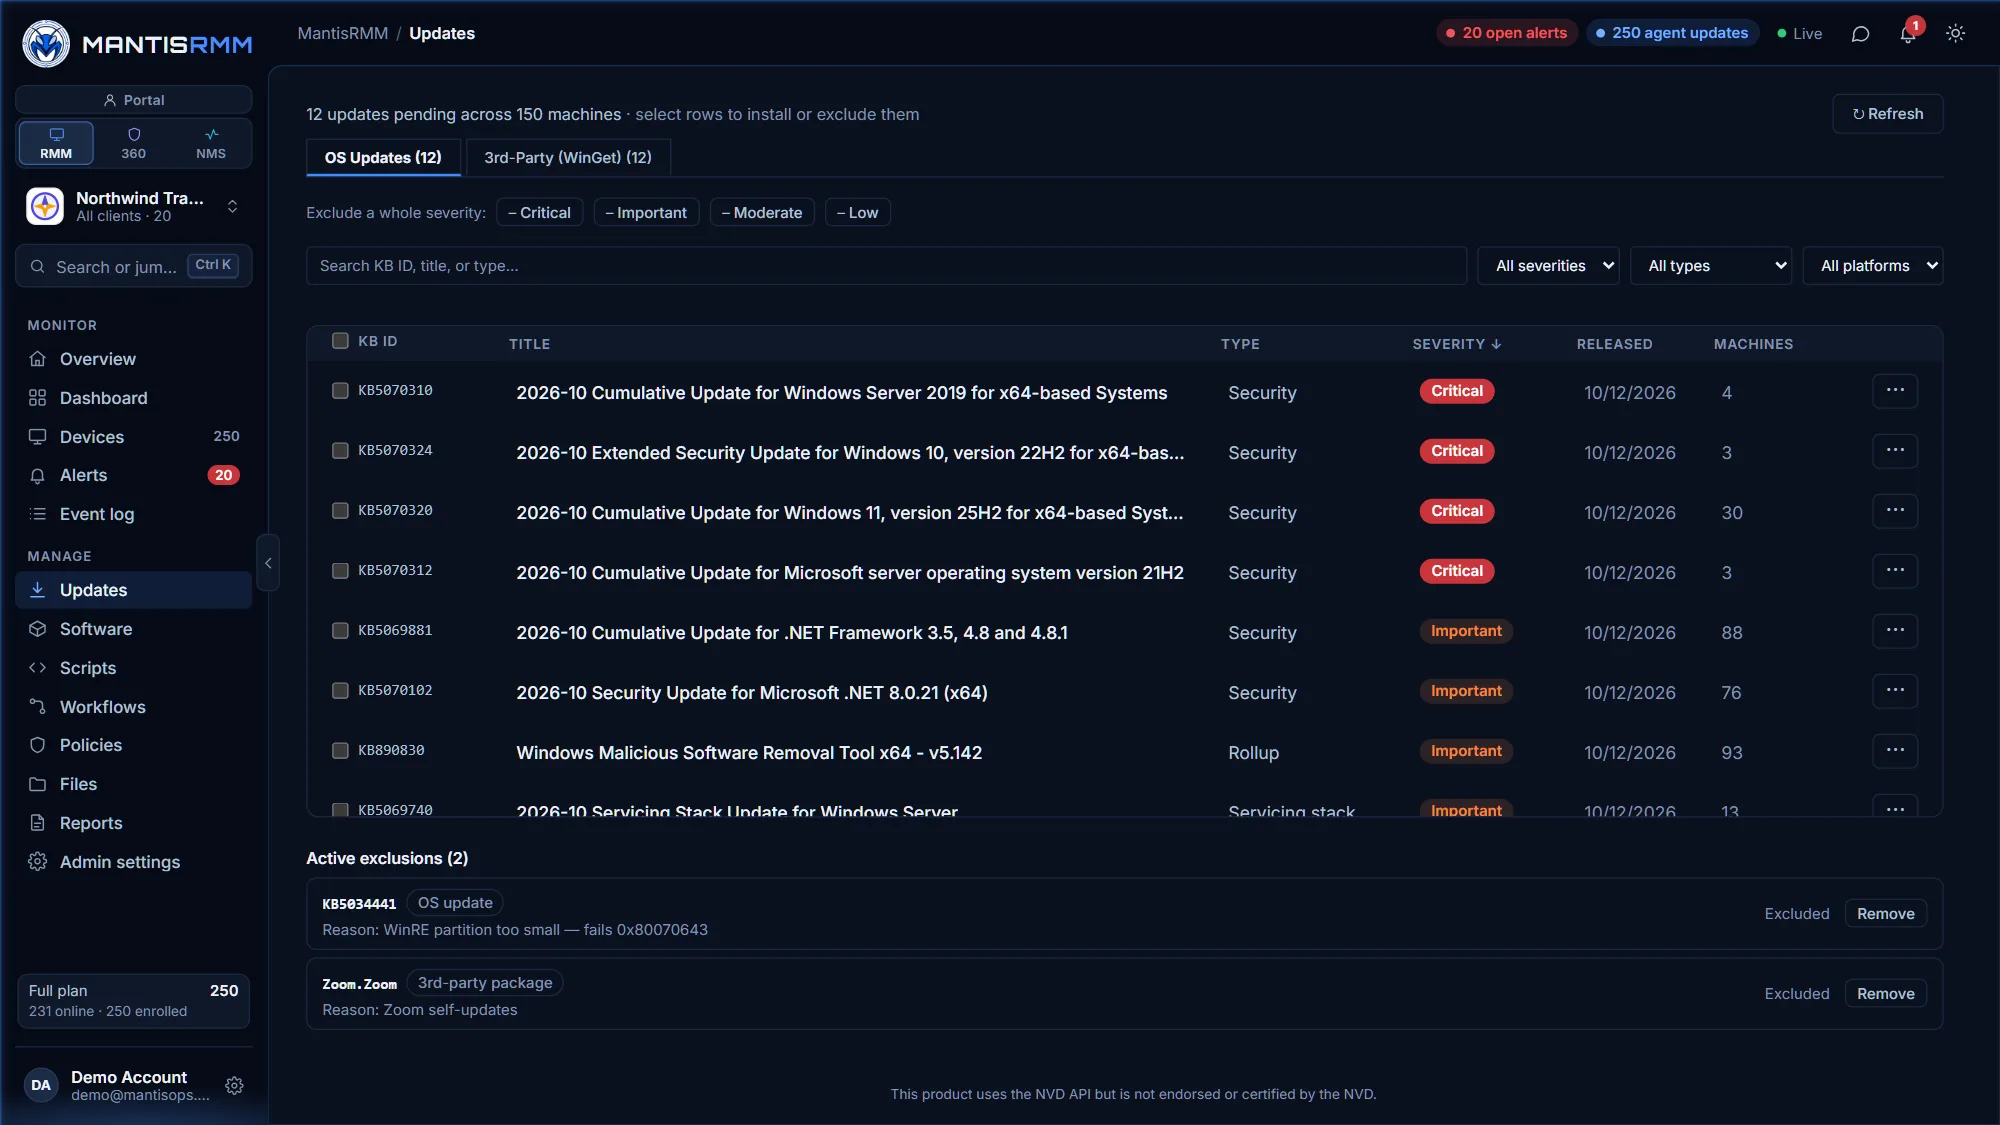Image resolution: width=2000 pixels, height=1125 pixels.
Task: Open Event log in the sidebar
Action: click(x=133, y=514)
